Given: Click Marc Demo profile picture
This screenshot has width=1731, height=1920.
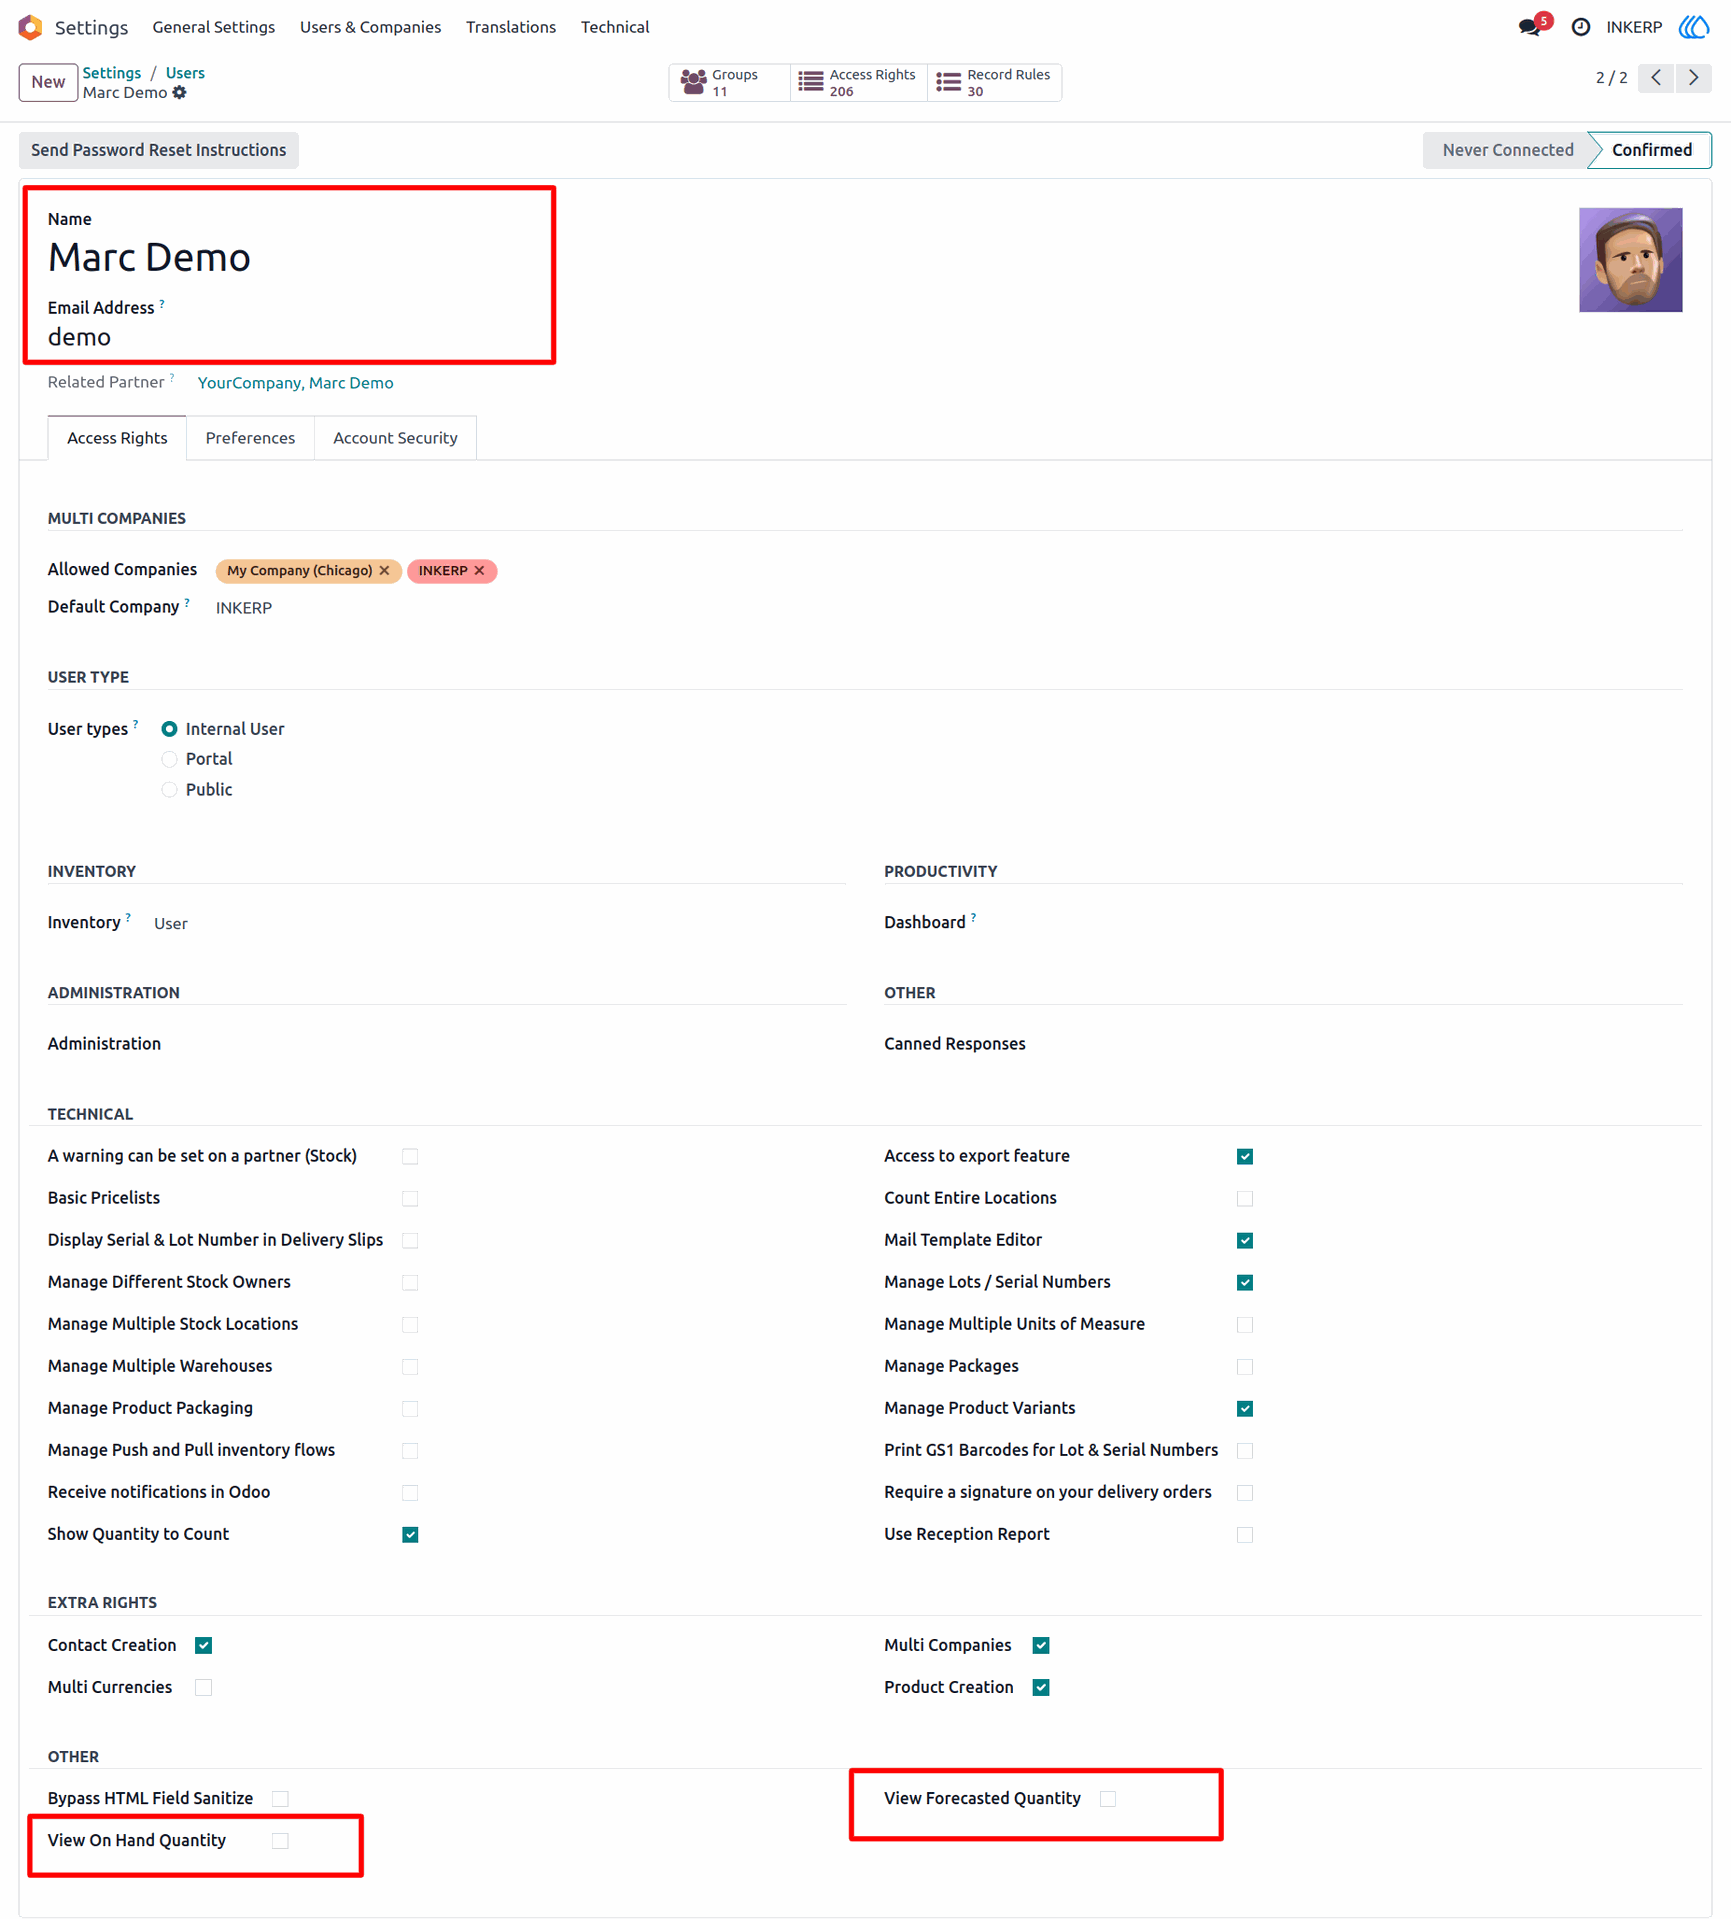Looking at the screenshot, I should [x=1630, y=260].
